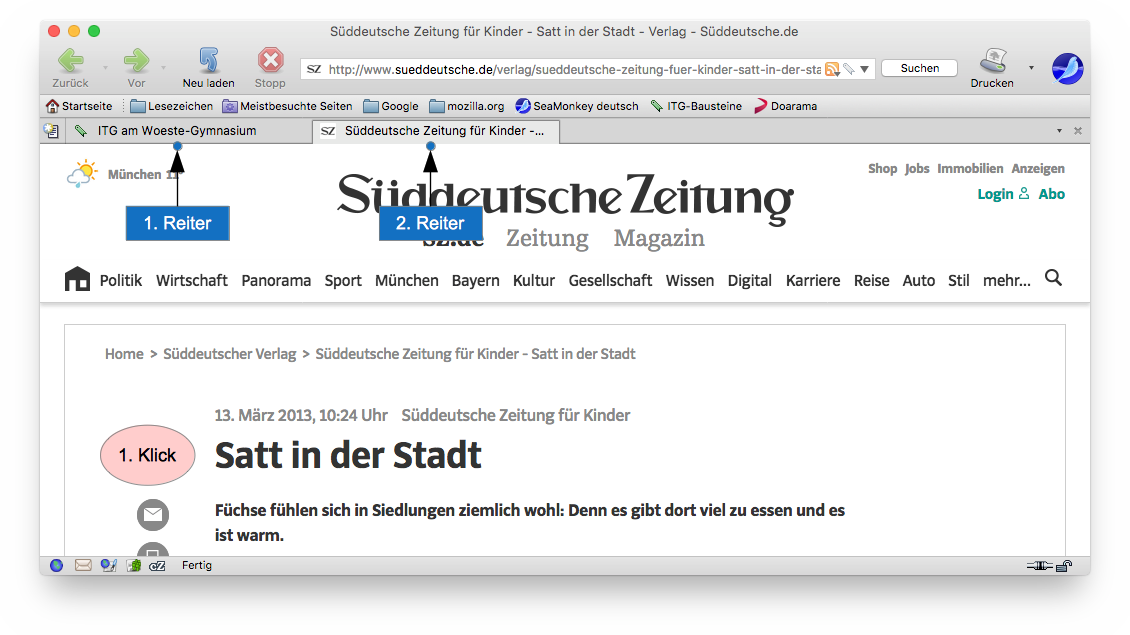Open the SeaMonkey Navigator globe in status bar
Screen dimensions: 1130x635
click(x=56, y=566)
